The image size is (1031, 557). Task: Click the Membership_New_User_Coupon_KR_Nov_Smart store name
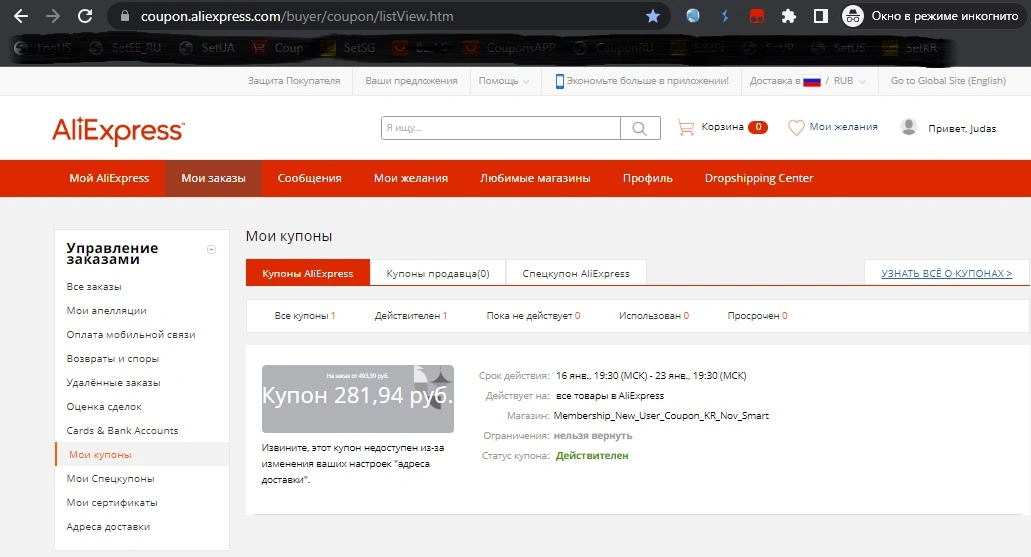[x=661, y=416]
